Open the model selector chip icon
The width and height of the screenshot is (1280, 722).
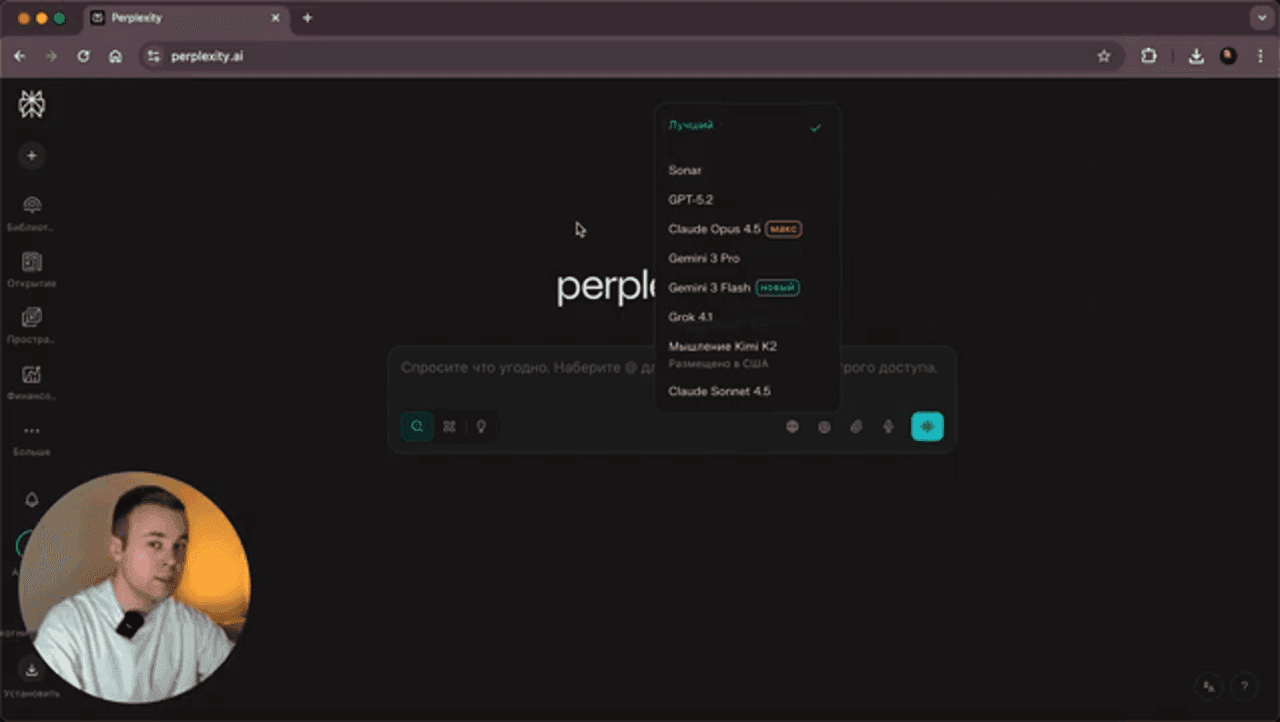click(x=824, y=427)
